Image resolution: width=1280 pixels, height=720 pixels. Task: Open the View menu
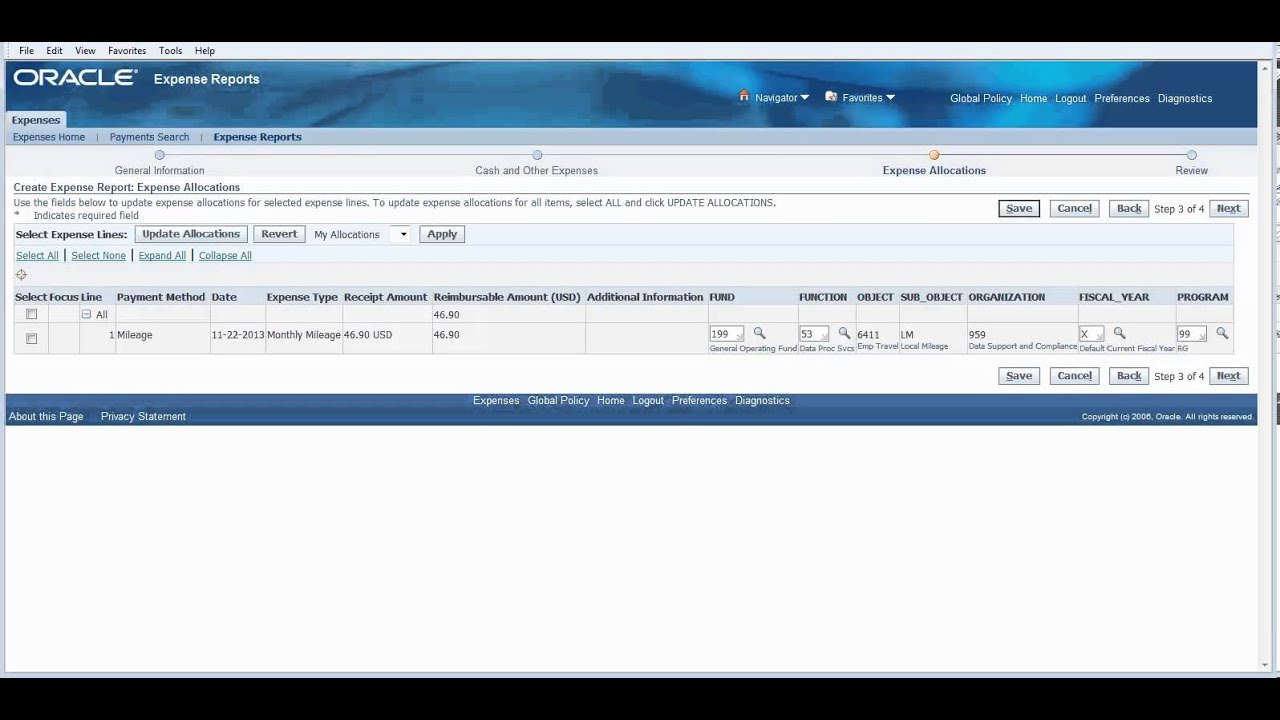coord(85,51)
